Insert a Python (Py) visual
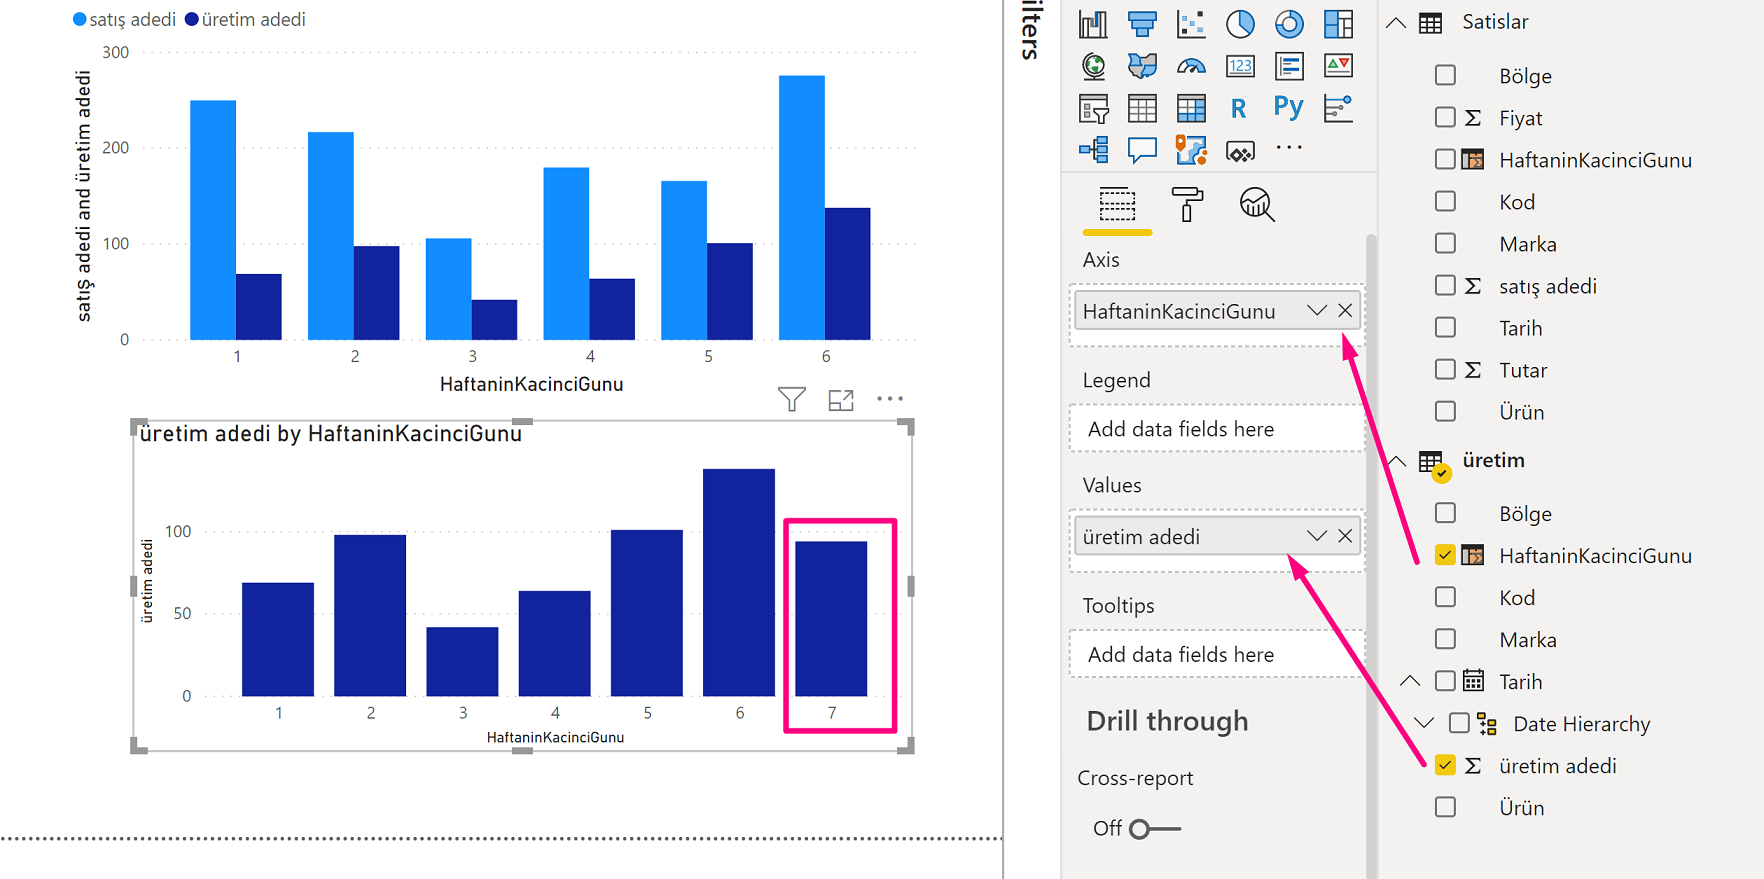The height and width of the screenshot is (879, 1764). [1289, 106]
